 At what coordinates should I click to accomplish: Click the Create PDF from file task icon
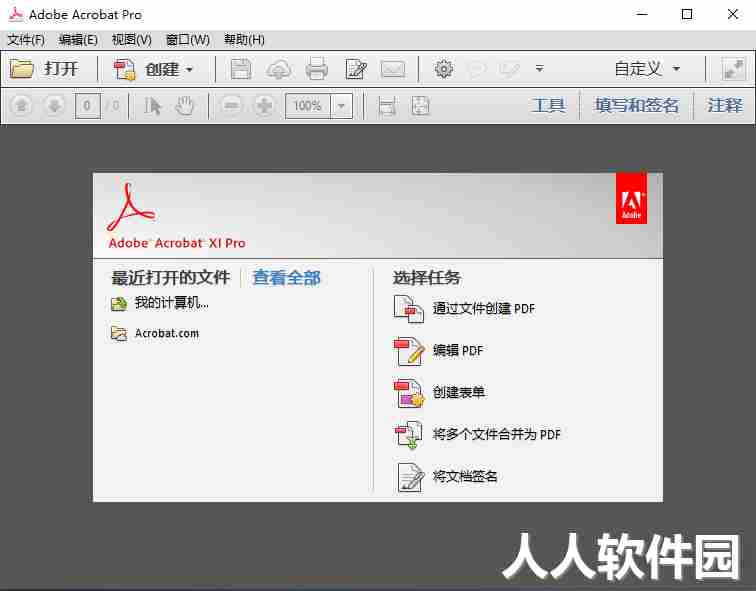[x=409, y=309]
